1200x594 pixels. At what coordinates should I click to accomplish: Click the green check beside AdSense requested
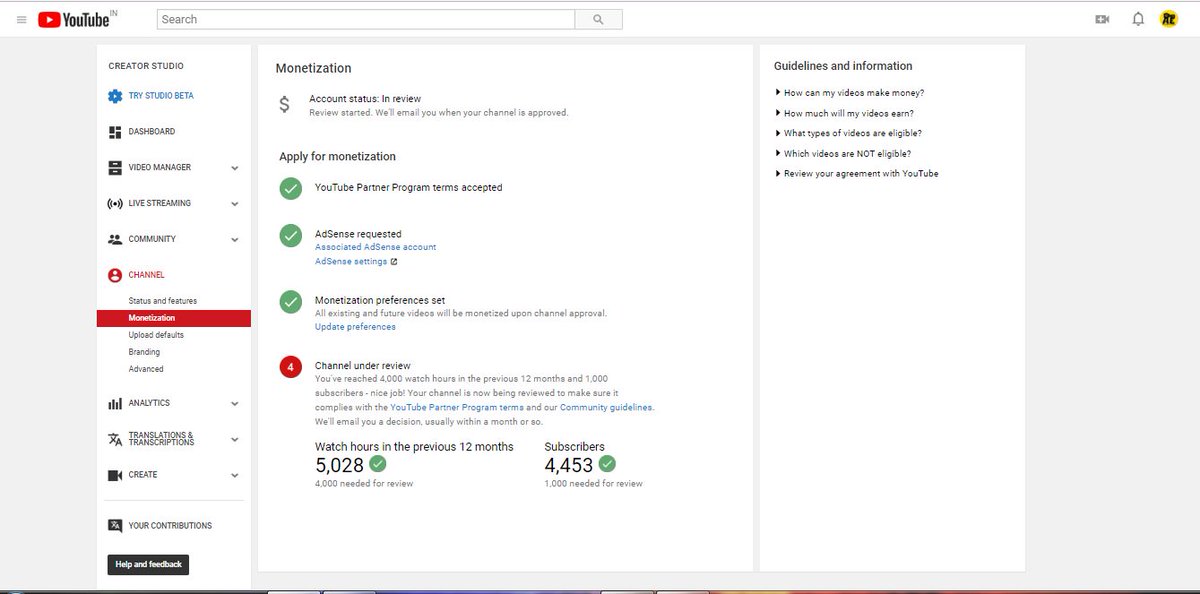291,235
